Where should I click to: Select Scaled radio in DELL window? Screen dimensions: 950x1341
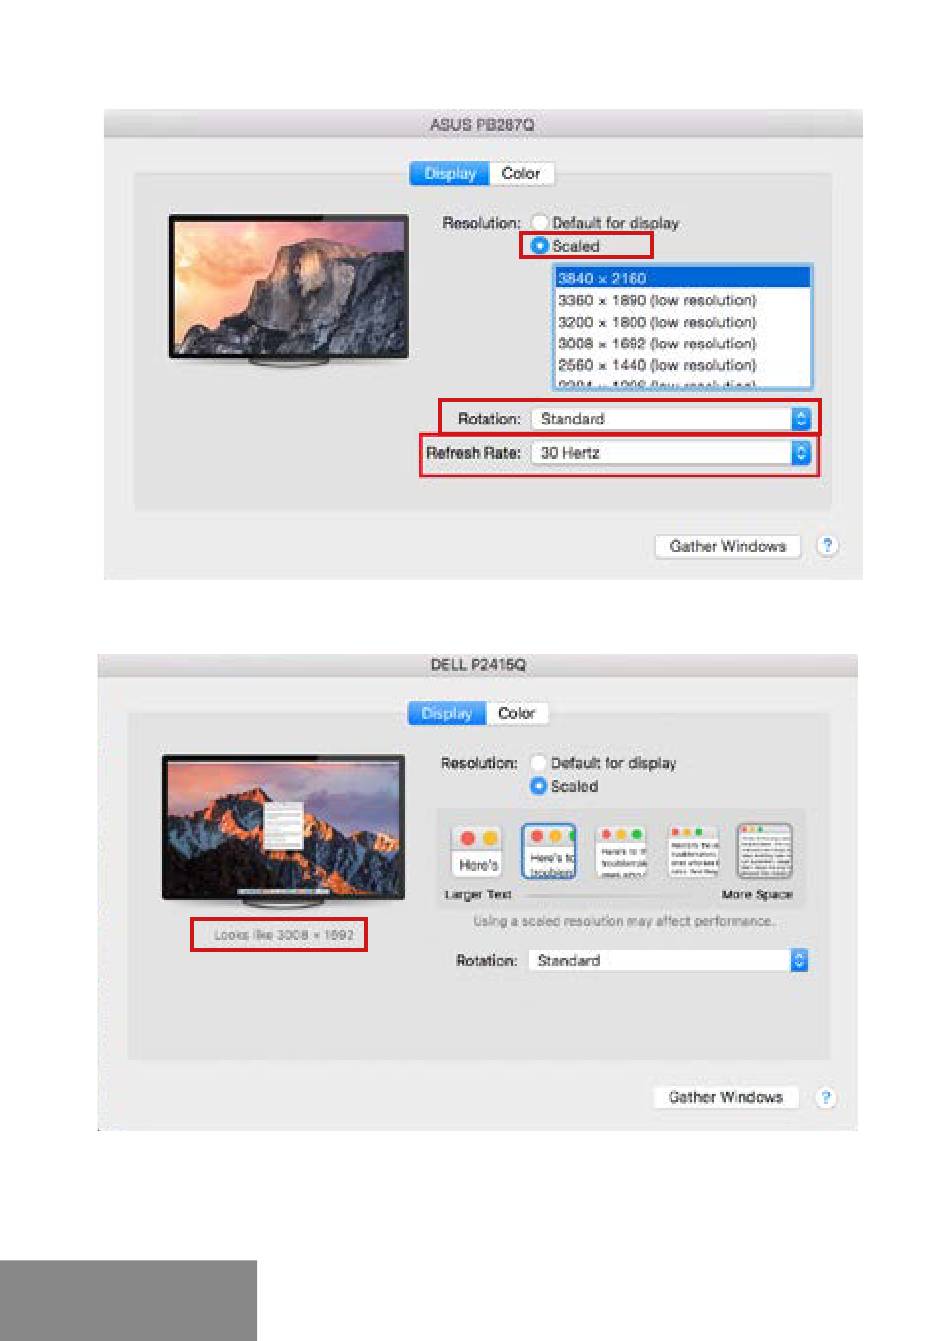(x=538, y=786)
